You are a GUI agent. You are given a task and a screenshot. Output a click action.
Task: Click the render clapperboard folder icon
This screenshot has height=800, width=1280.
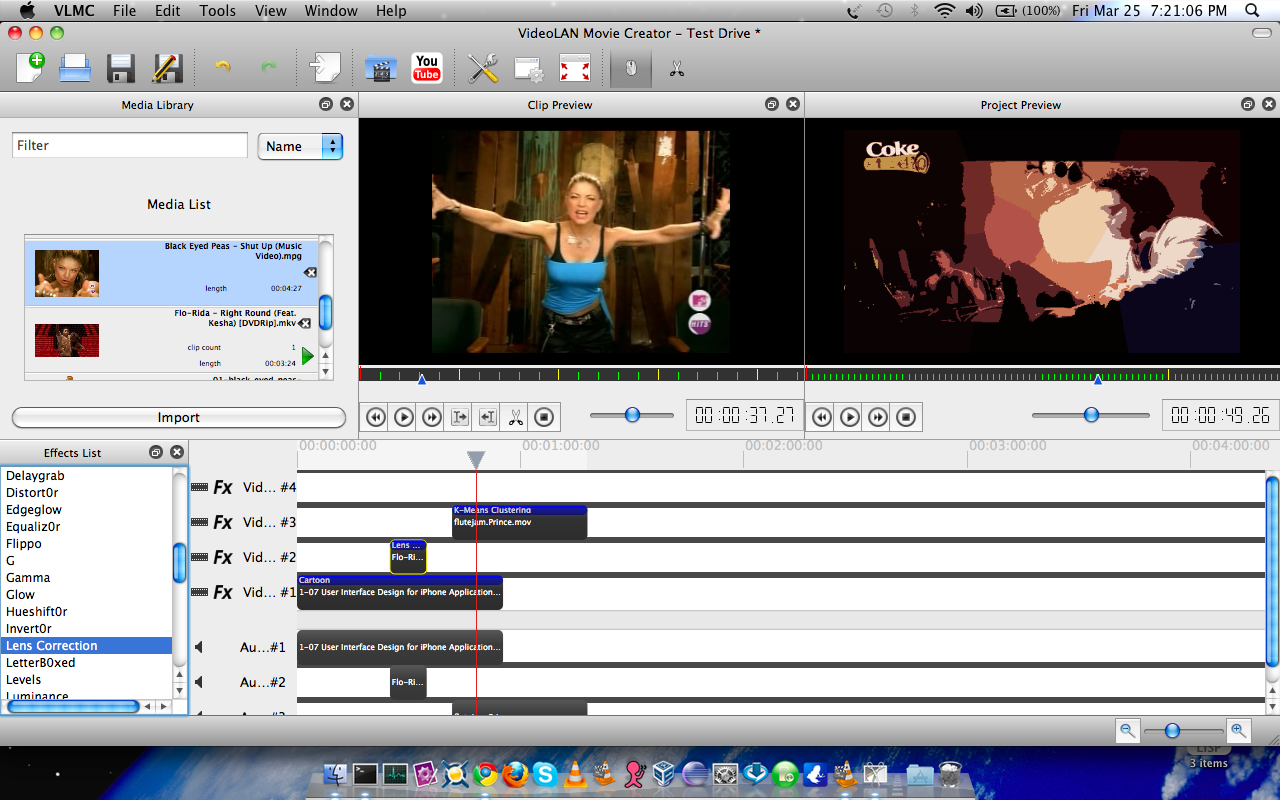coord(380,68)
